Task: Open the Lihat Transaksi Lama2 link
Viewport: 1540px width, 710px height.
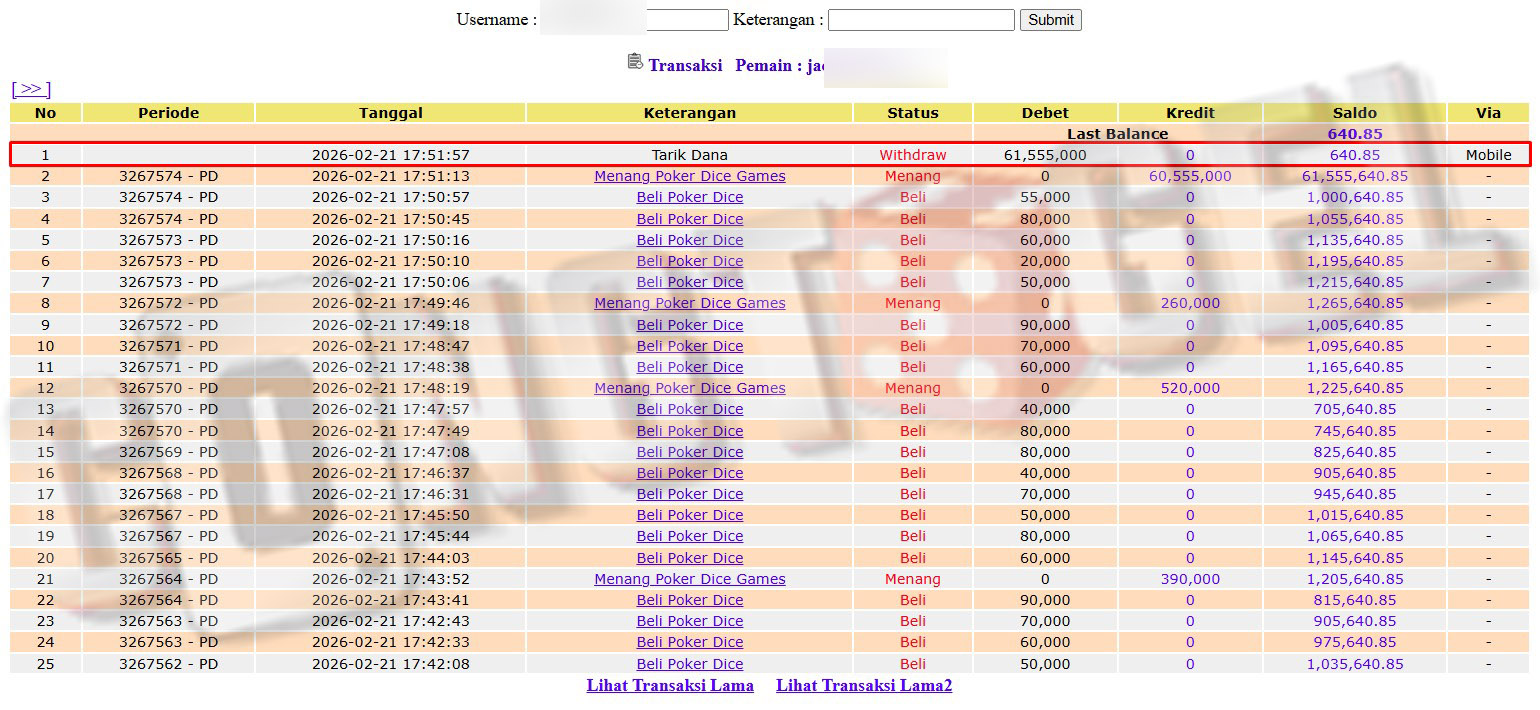Action: (864, 686)
